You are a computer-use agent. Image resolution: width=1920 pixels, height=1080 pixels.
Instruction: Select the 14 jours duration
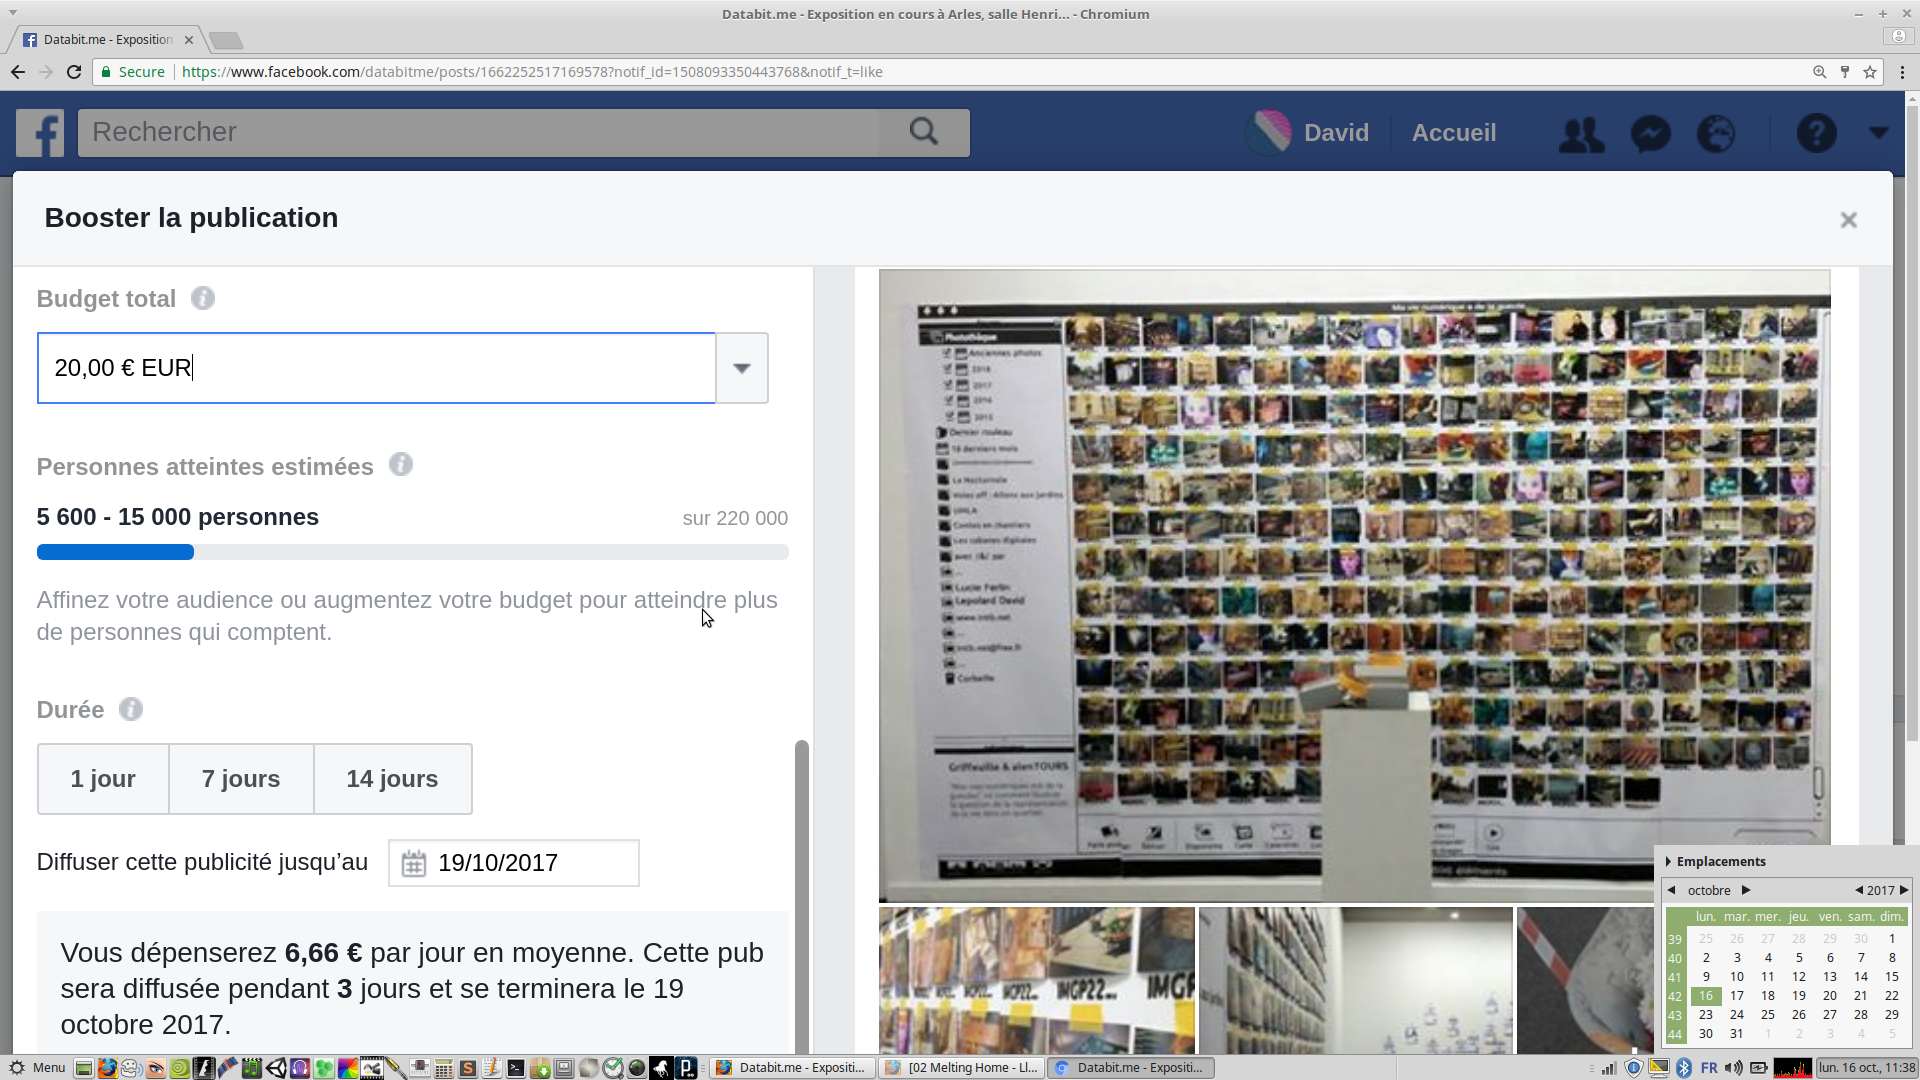392,779
